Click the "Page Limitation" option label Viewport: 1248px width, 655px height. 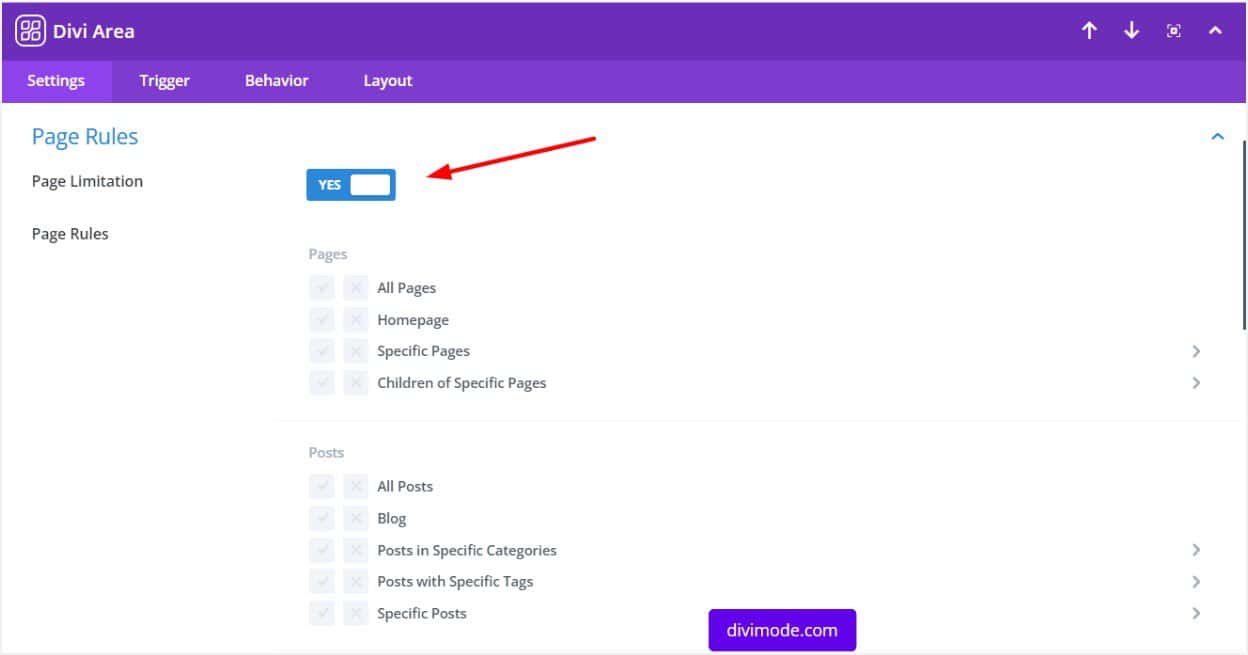[x=87, y=182]
